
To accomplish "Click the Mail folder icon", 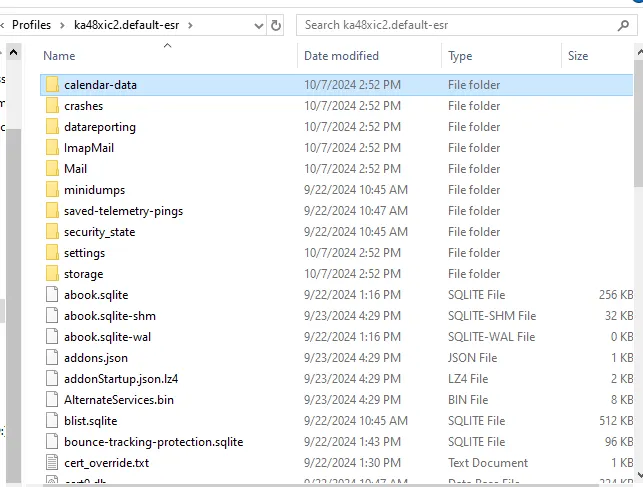I will [x=52, y=168].
